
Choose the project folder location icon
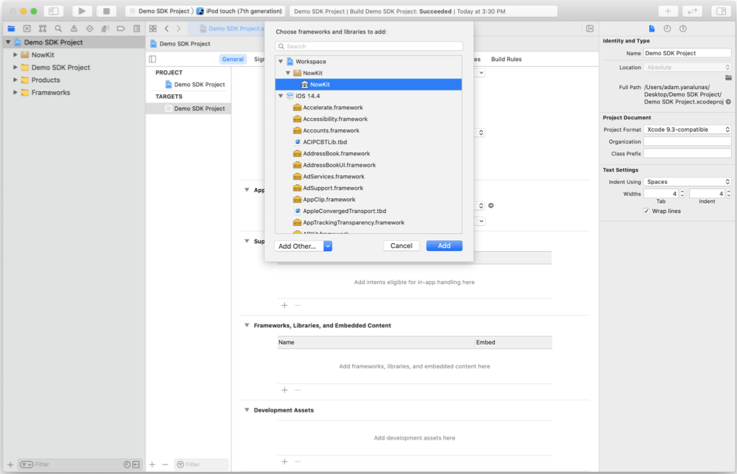point(728,78)
